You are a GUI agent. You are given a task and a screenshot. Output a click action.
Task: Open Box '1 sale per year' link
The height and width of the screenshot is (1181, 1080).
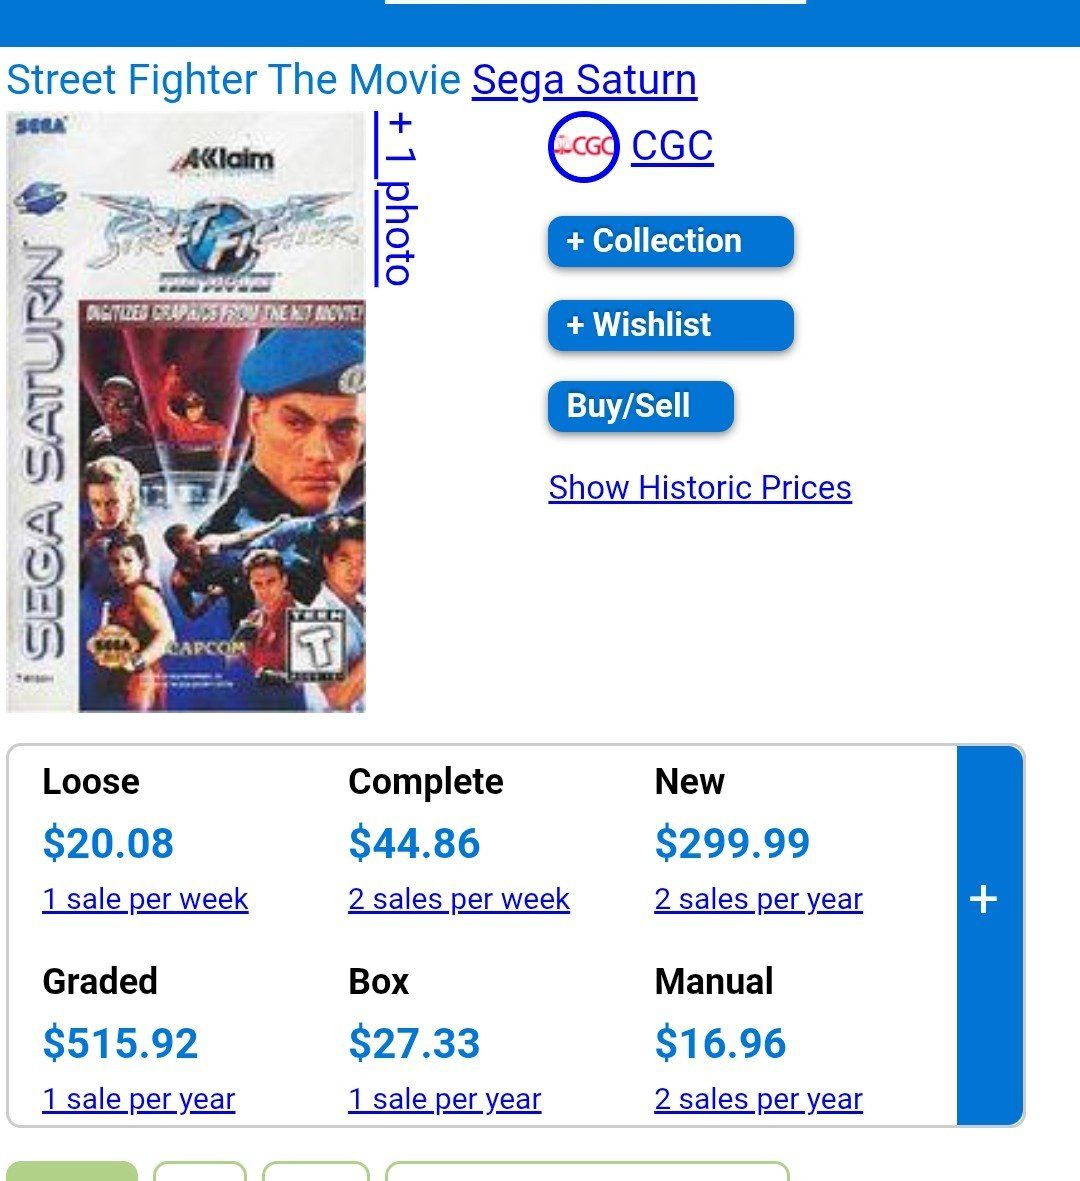coord(444,1099)
